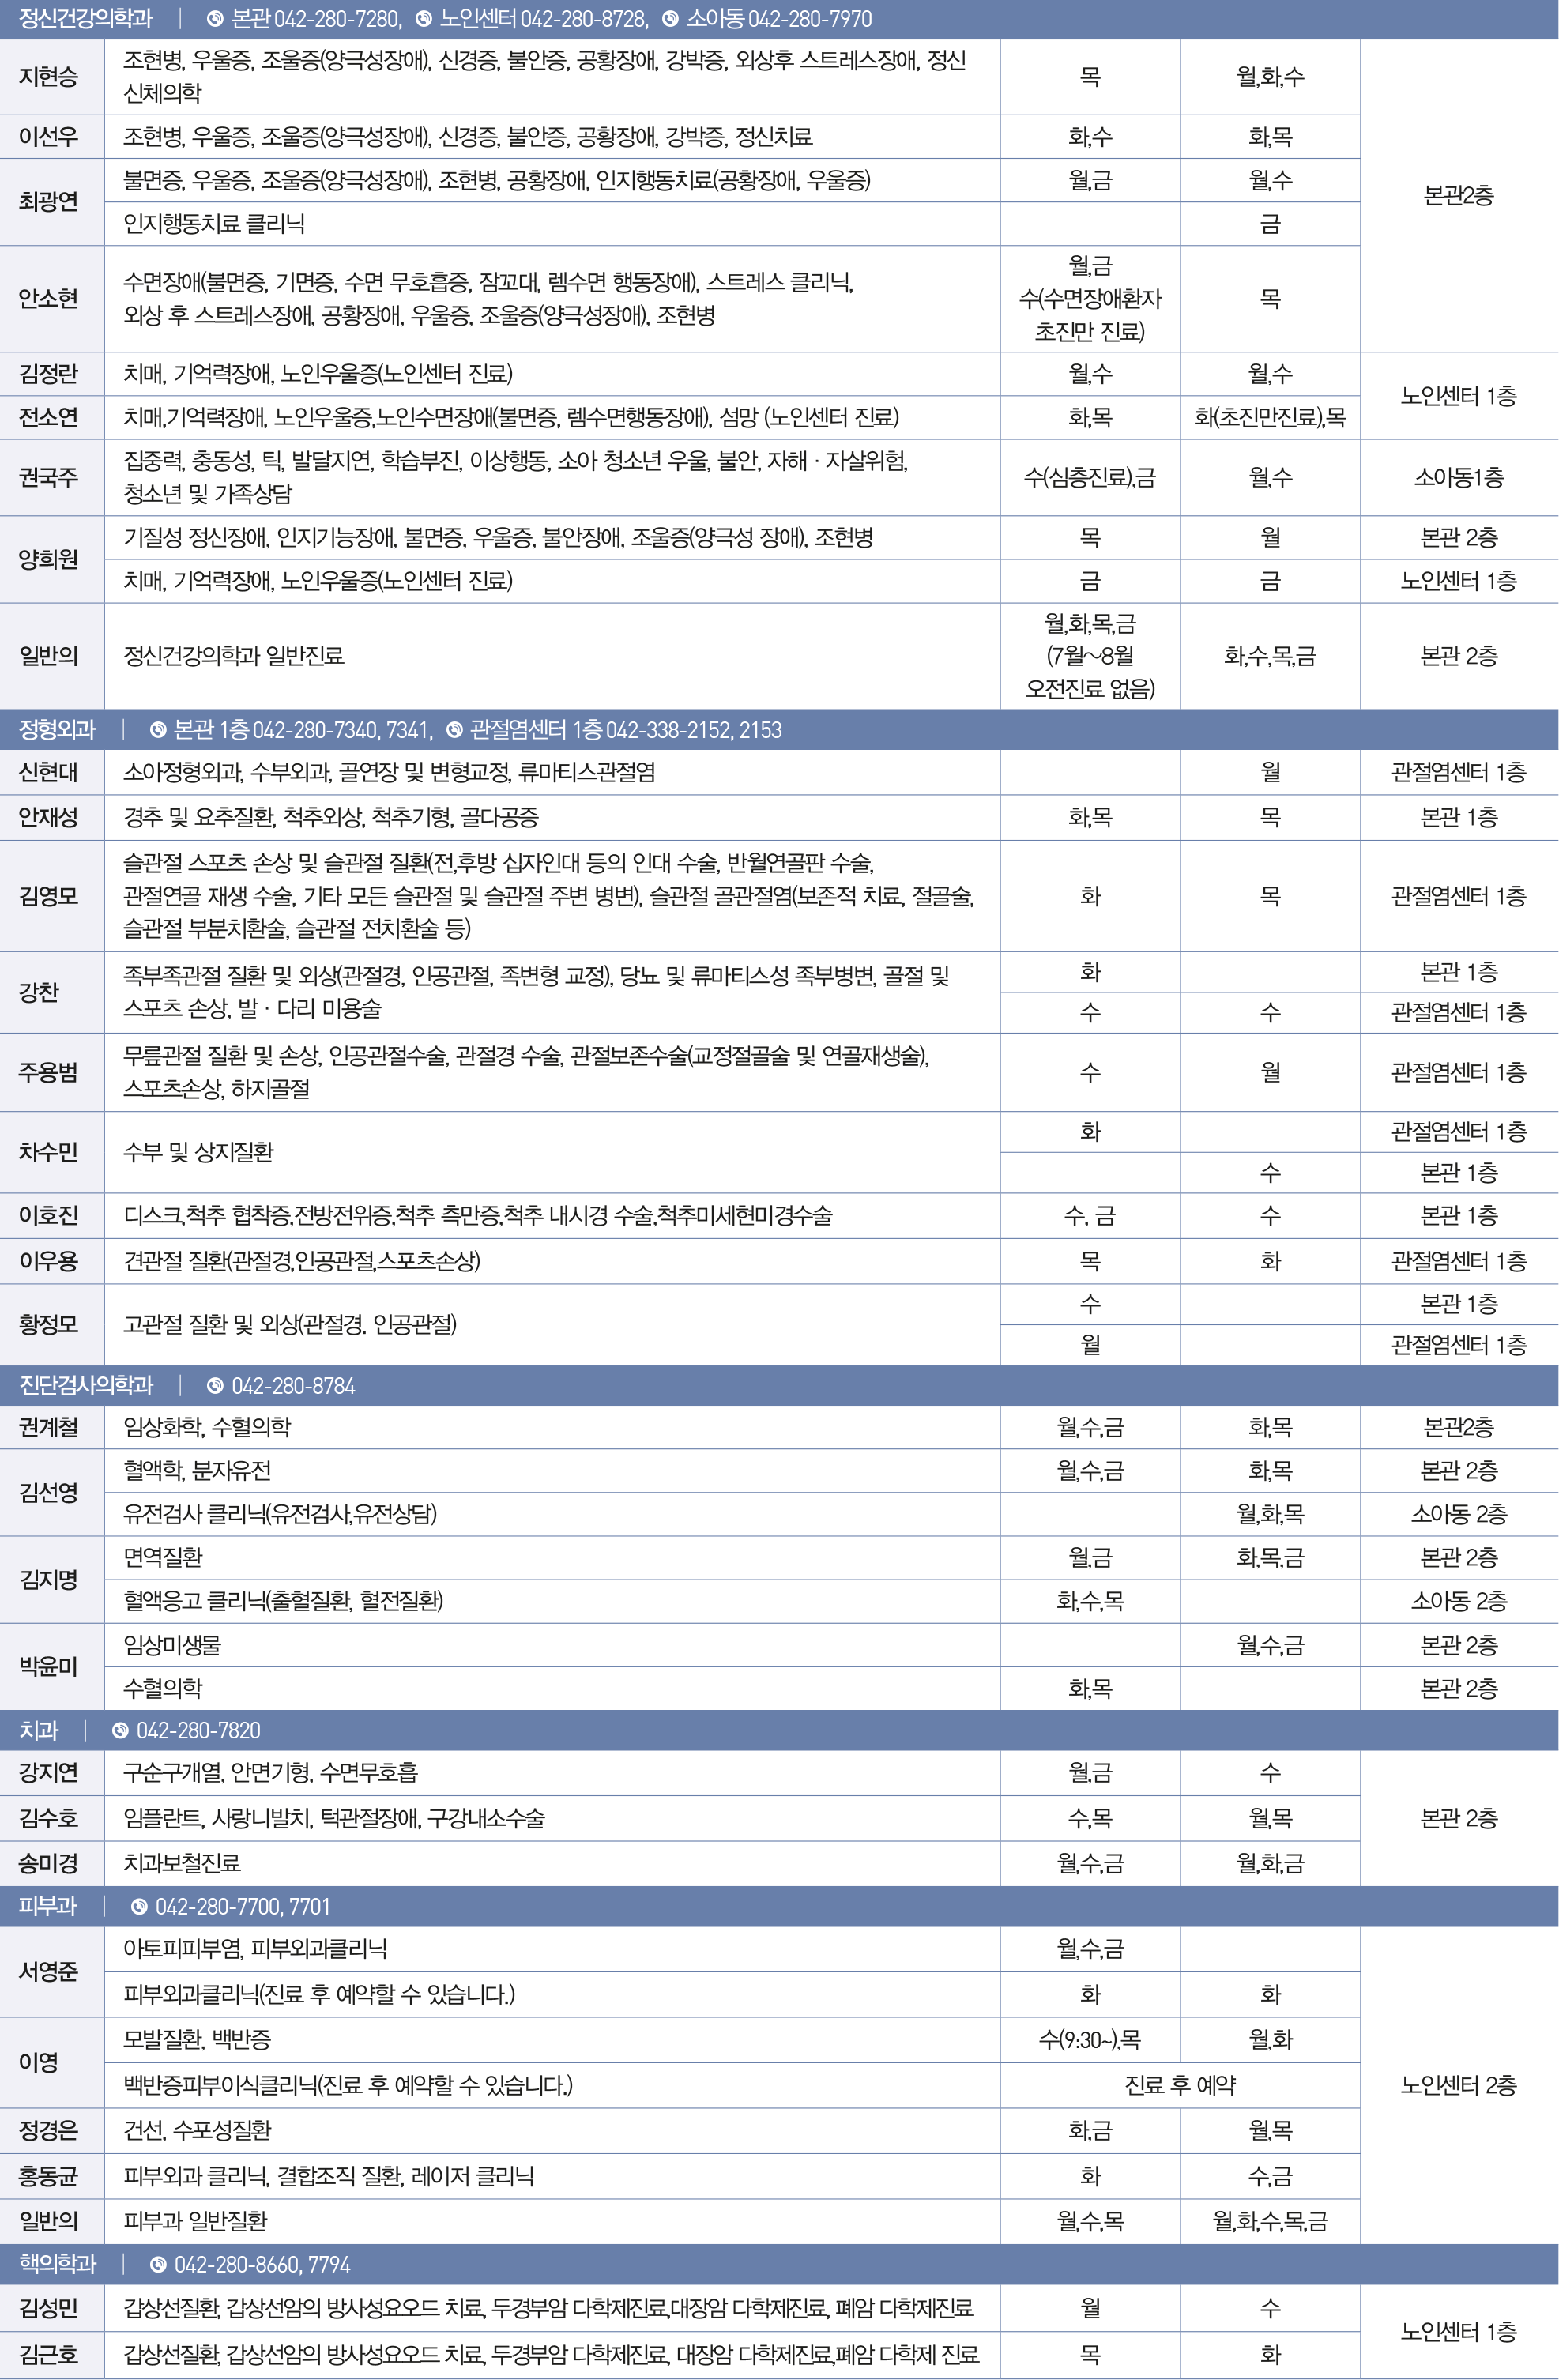Select the 핵의학과 section header
This screenshot has height=2380, width=1559.
pyautogui.click(x=779, y=2264)
